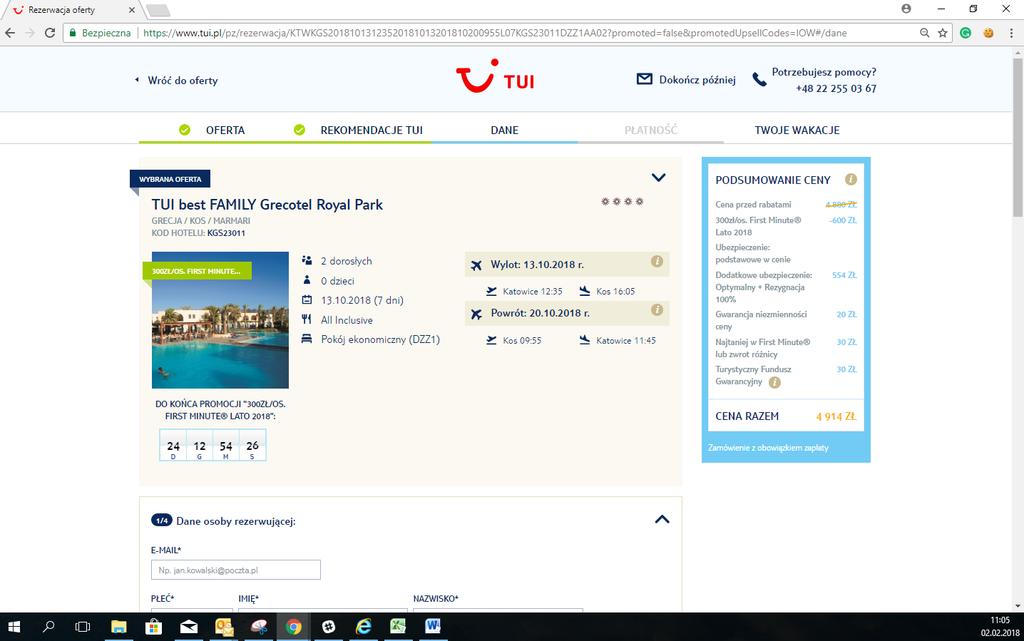Click the -600 ZŁ First Minute discount
This screenshot has width=1024, height=641.
(x=842, y=221)
